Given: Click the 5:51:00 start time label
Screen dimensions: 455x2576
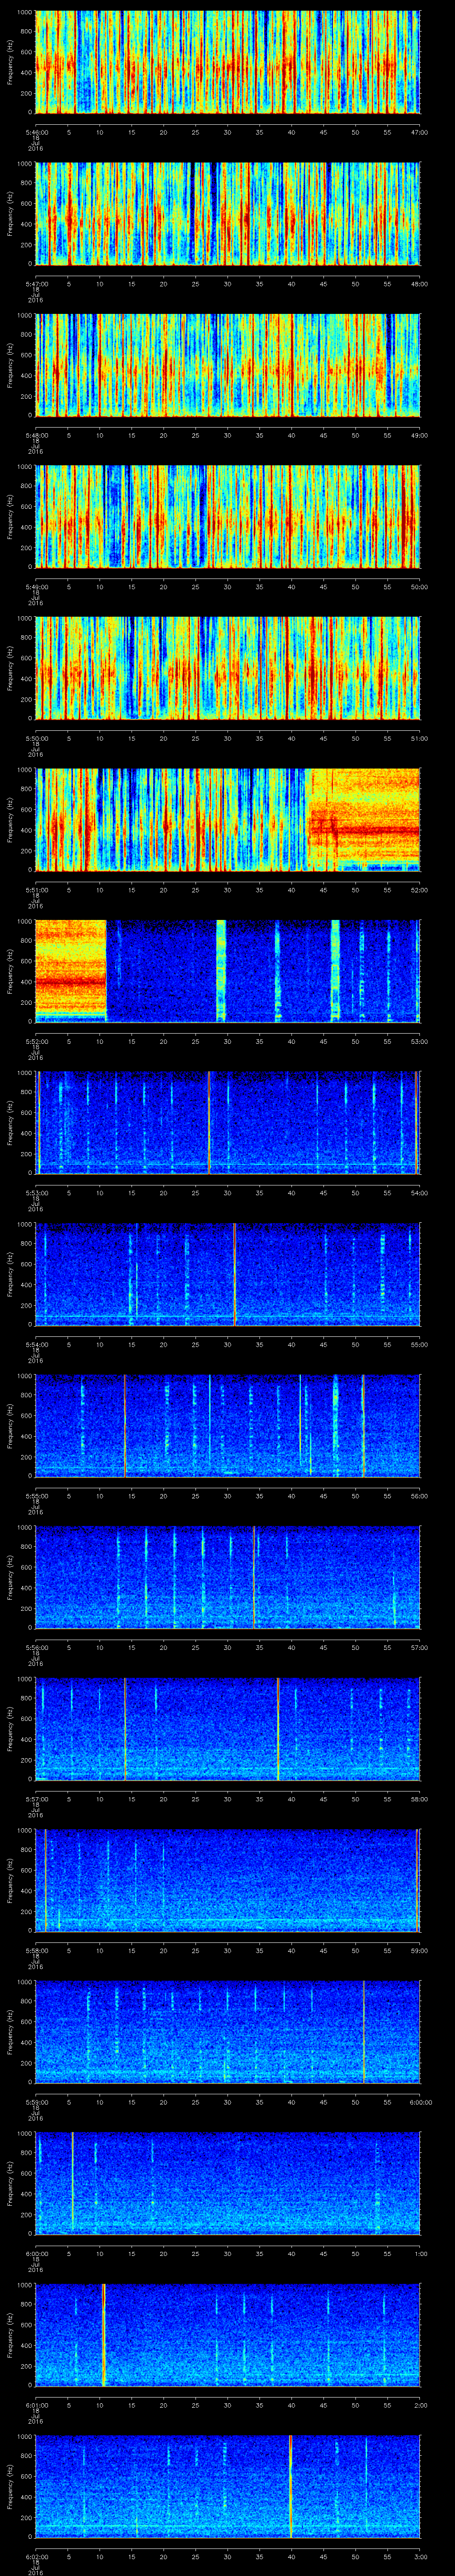Looking at the screenshot, I should pos(36,890).
